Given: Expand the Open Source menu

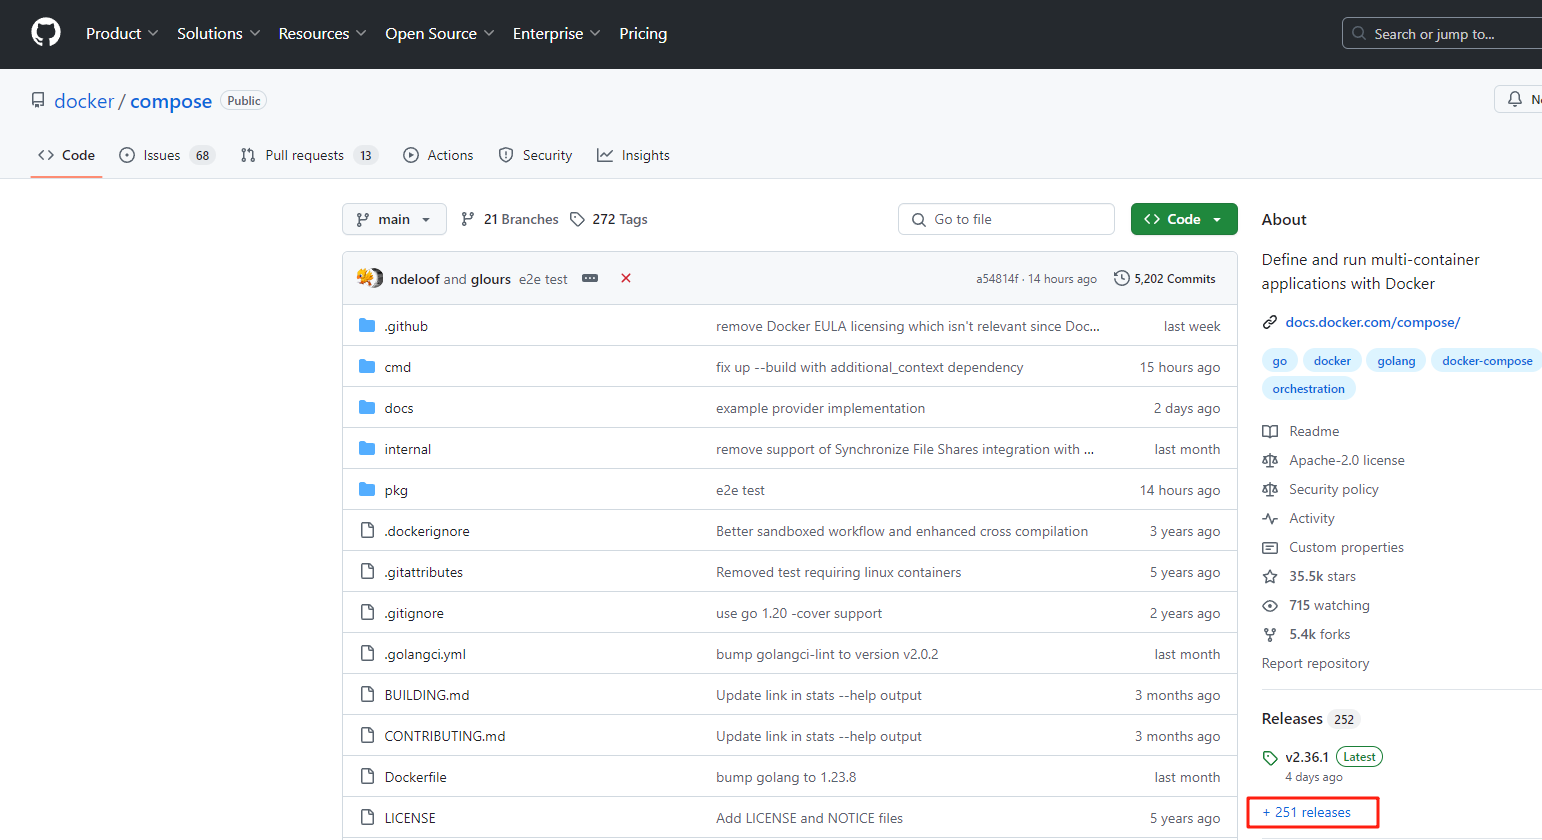Looking at the screenshot, I should pos(440,34).
